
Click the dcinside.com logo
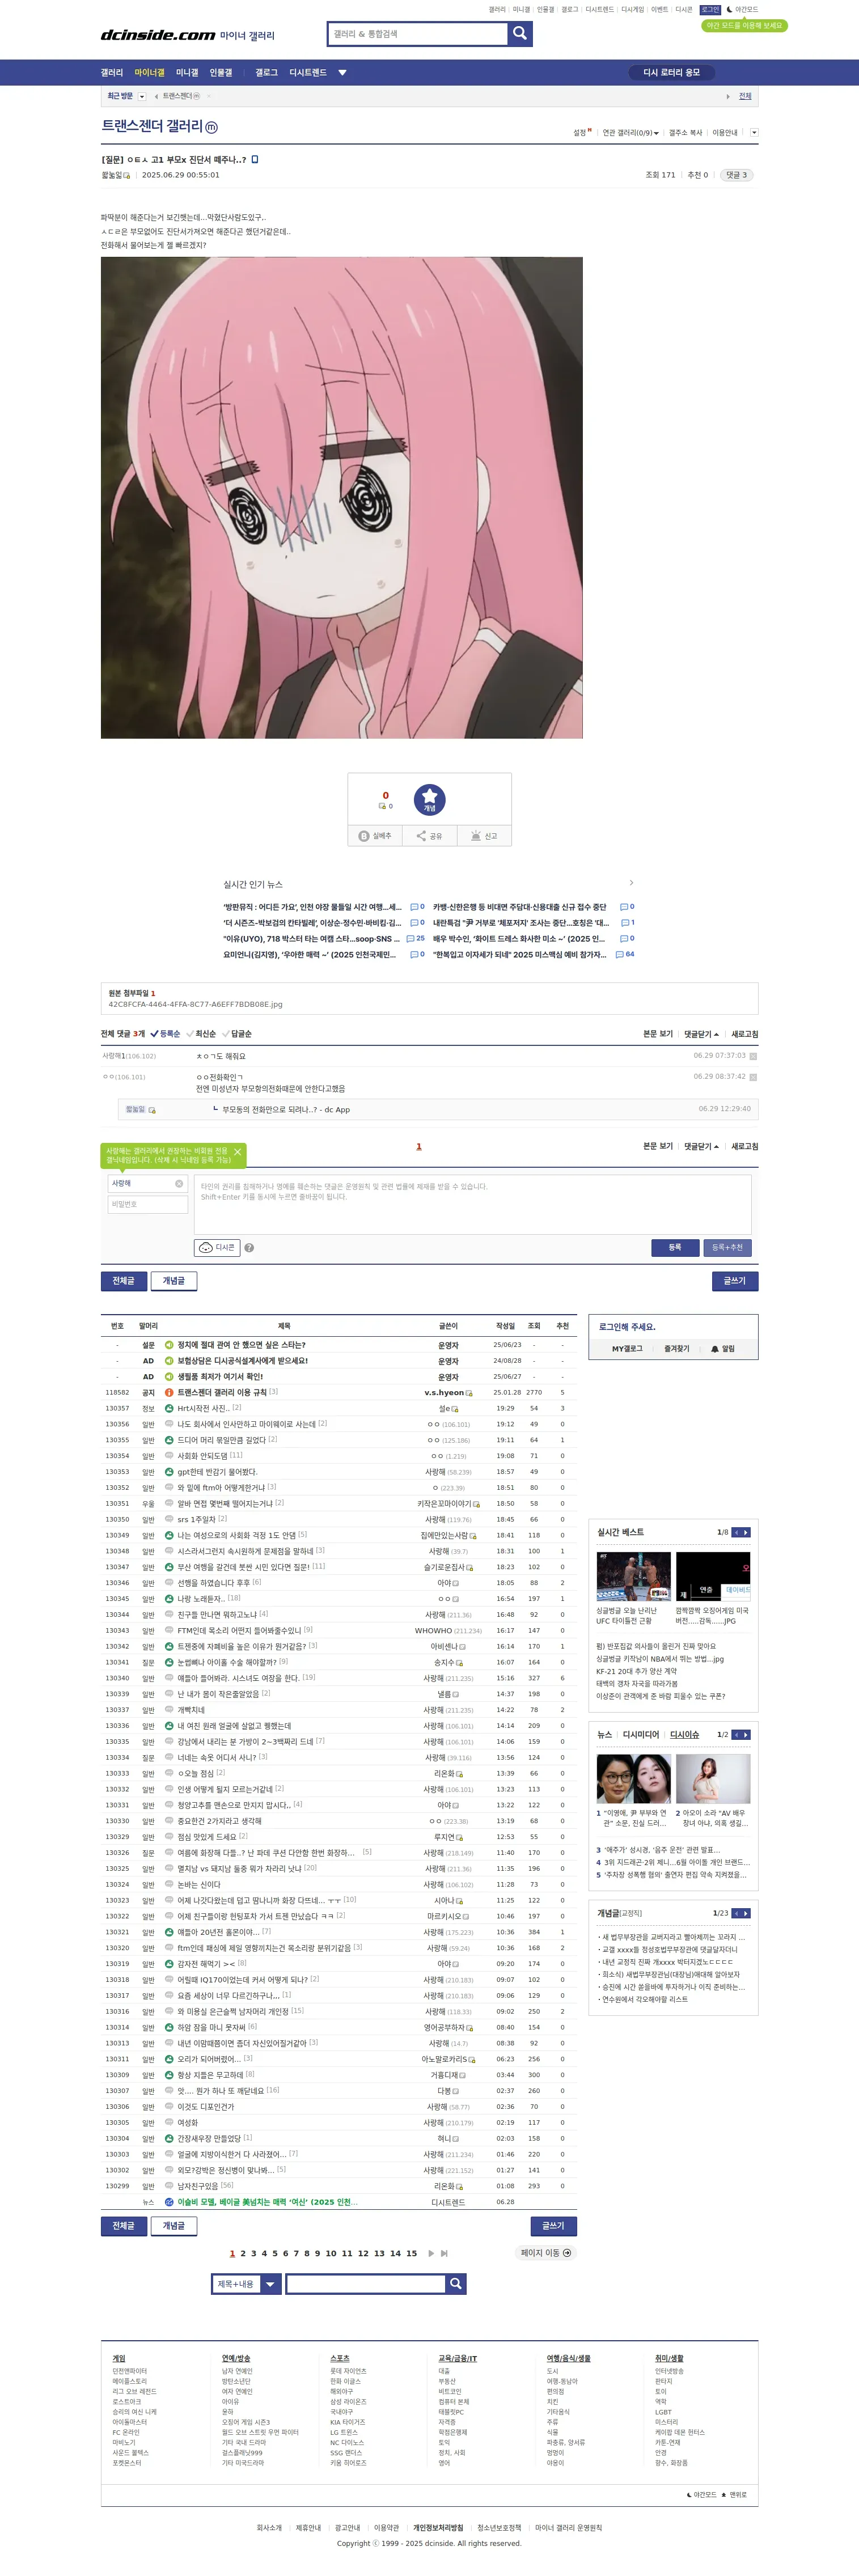point(158,35)
